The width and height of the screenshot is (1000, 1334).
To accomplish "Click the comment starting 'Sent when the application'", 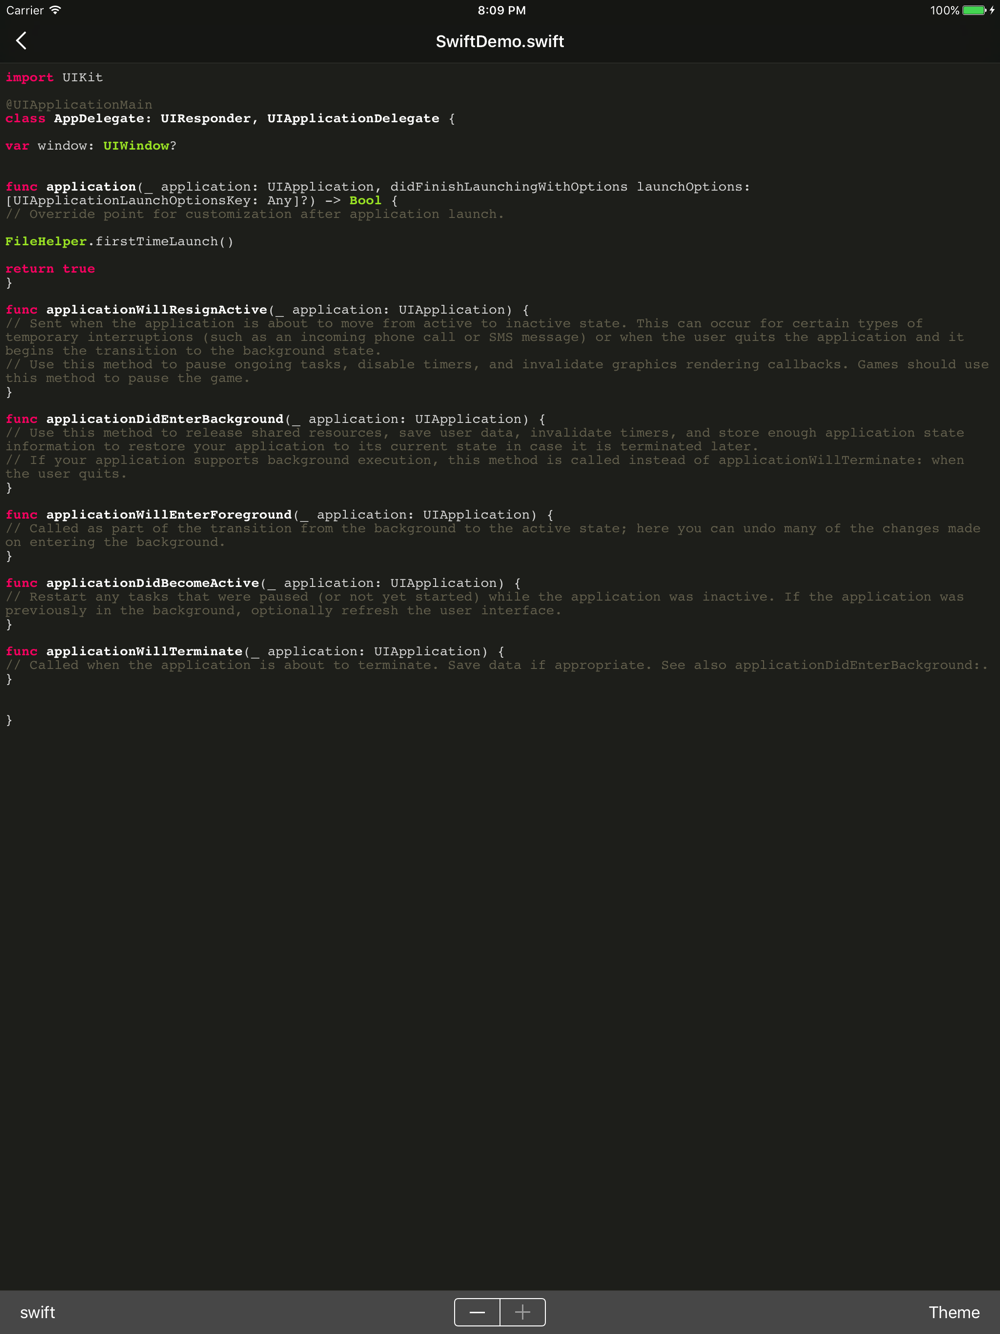I will tap(485, 337).
